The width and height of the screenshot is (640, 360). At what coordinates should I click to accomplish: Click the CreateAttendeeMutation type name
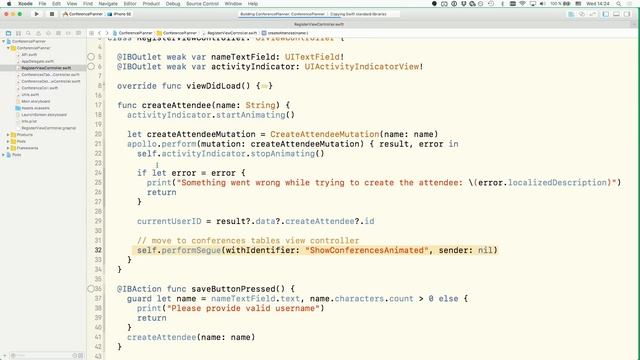pyautogui.click(x=324, y=134)
